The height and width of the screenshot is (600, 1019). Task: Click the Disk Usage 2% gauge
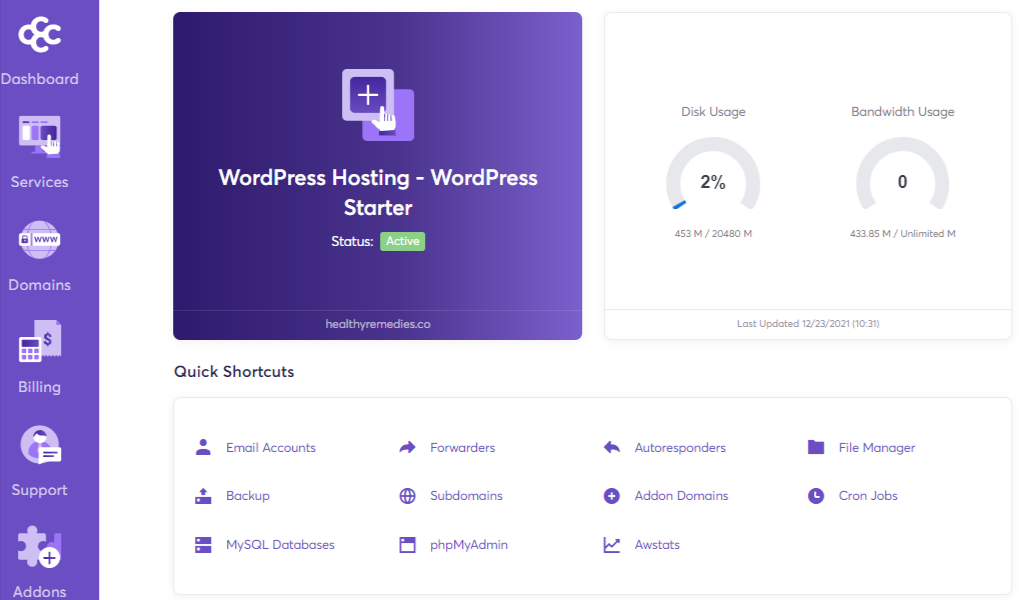click(713, 174)
